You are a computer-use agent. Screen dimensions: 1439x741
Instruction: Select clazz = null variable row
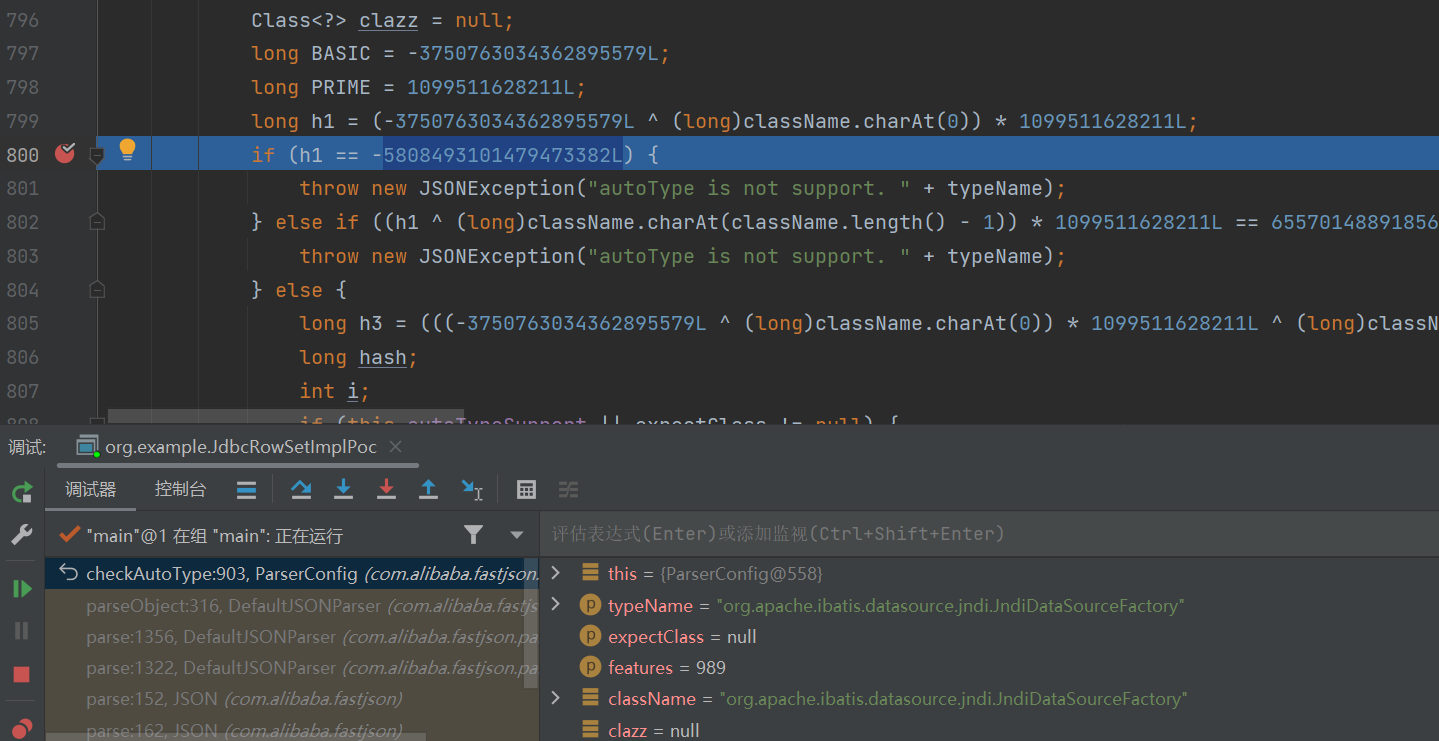click(654, 730)
